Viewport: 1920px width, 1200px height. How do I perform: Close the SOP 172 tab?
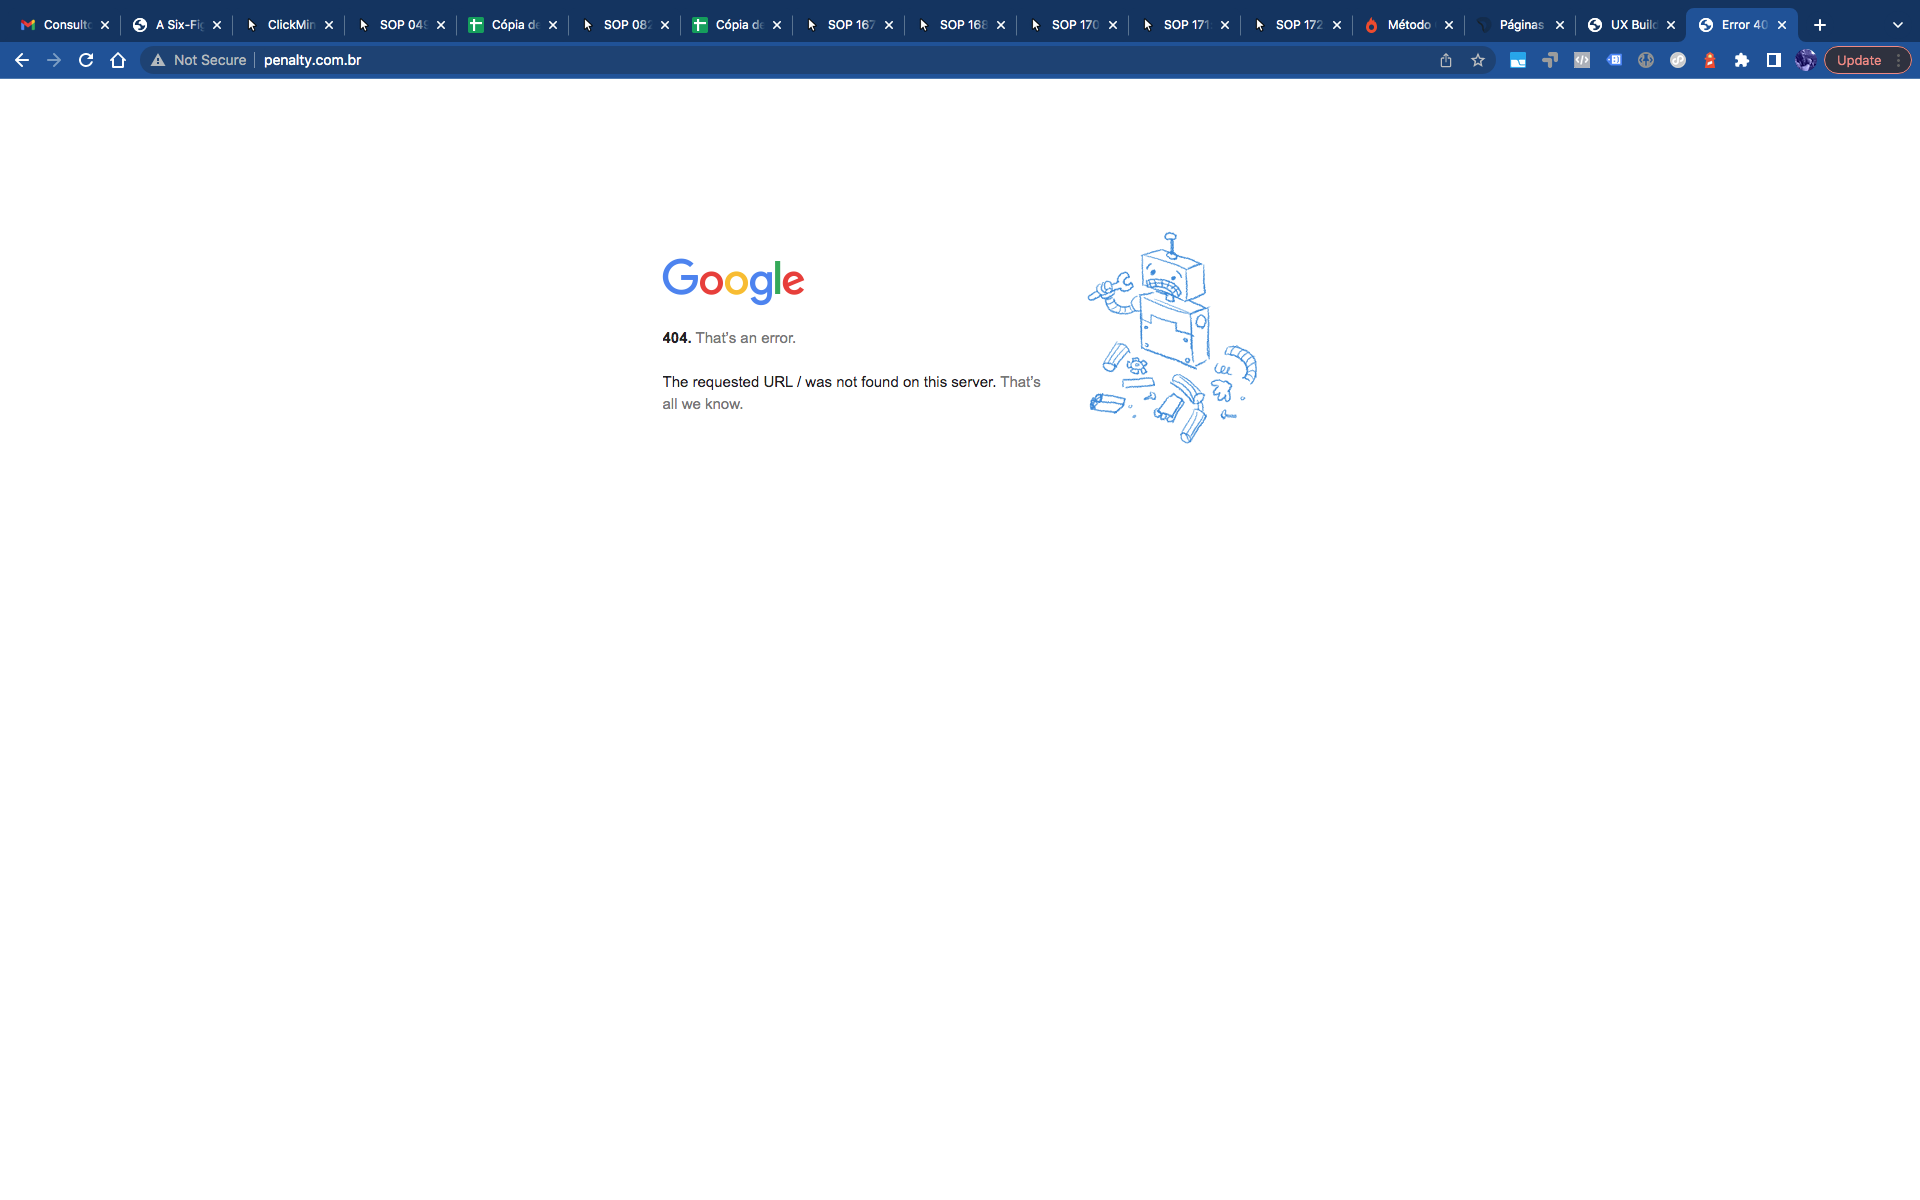click(1337, 25)
